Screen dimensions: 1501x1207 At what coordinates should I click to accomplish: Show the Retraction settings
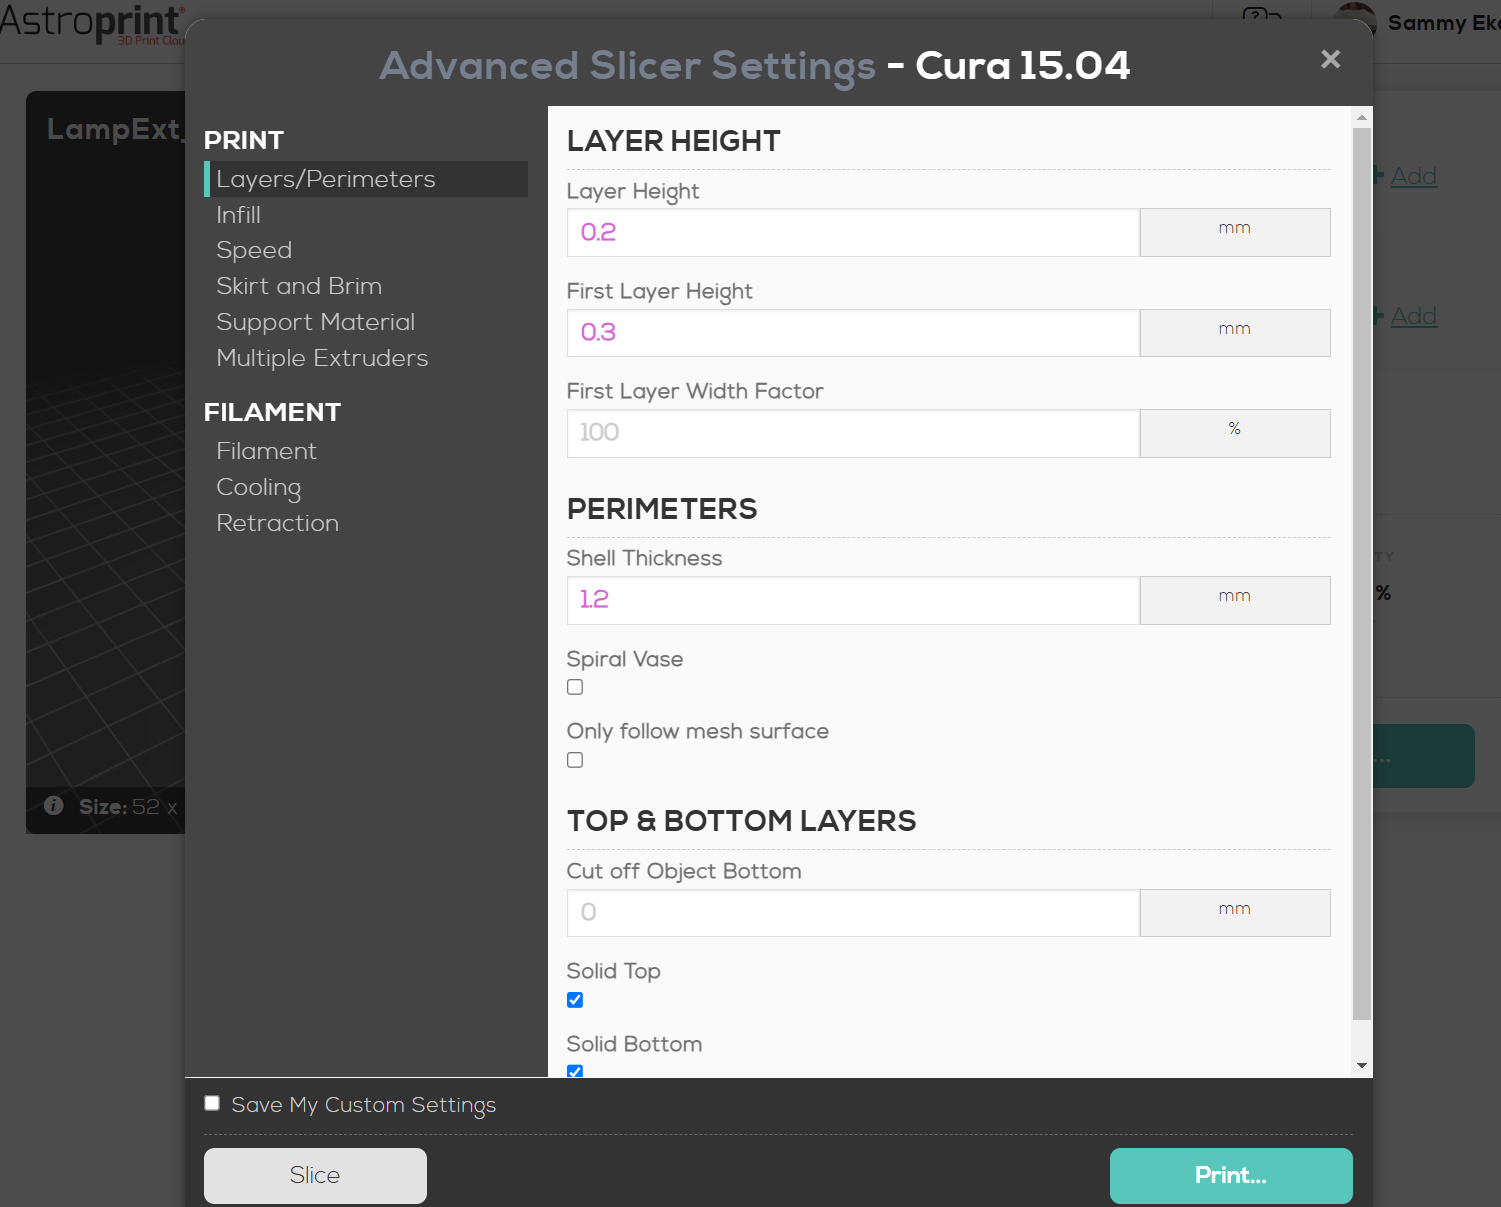coord(277,523)
